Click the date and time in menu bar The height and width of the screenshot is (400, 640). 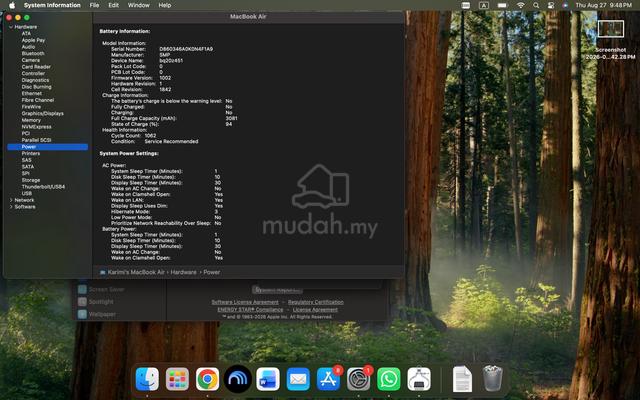coord(603,5)
